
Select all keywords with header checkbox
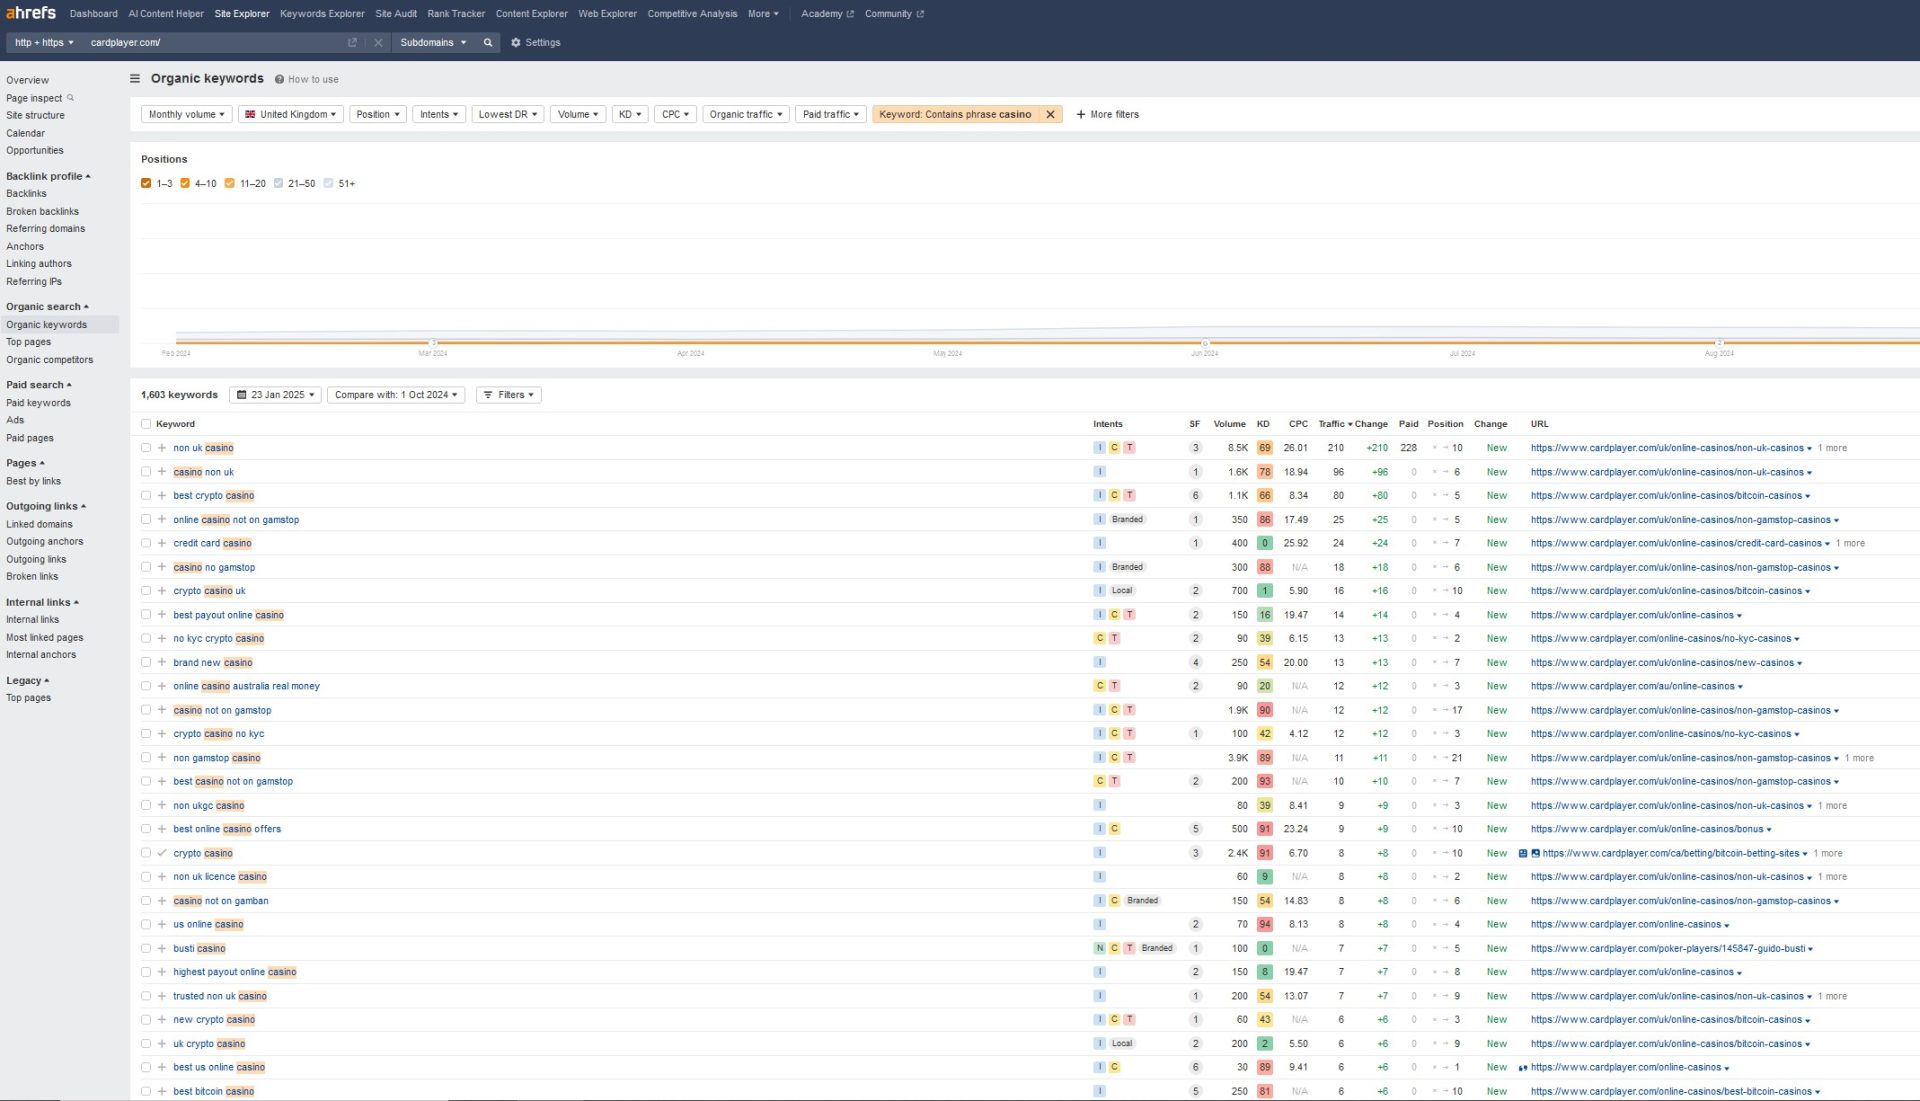(x=146, y=424)
